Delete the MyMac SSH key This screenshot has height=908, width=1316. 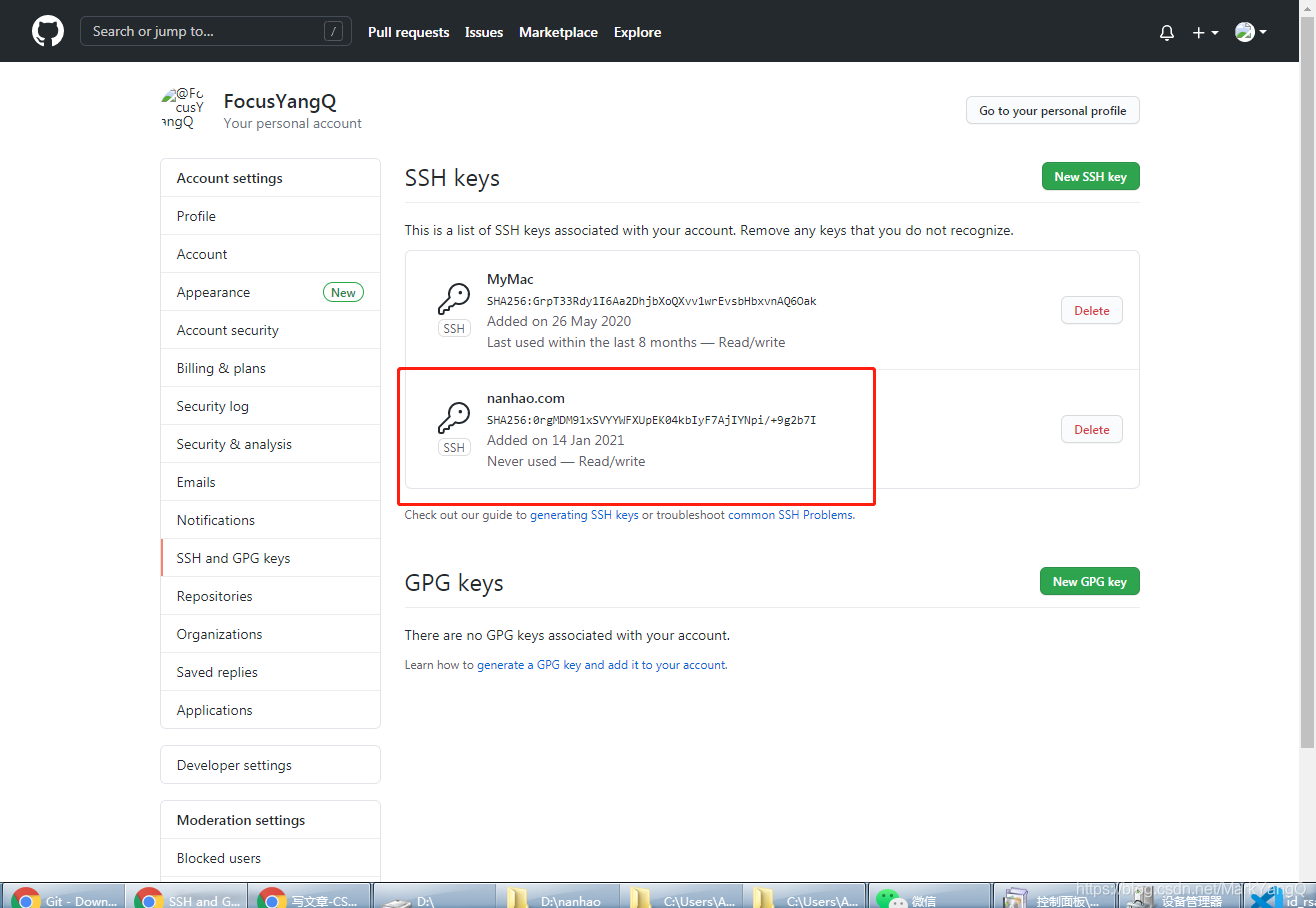point(1091,311)
